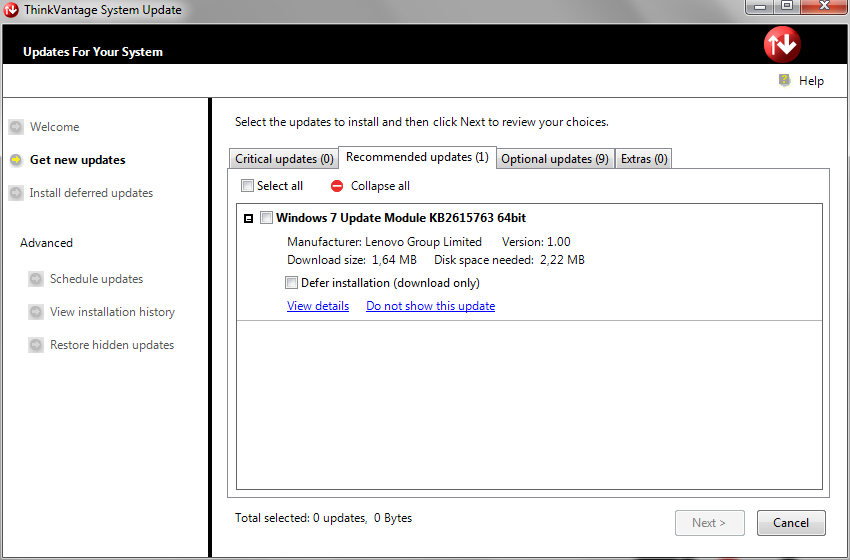Click the Help question mark icon
The image size is (850, 560).
point(785,80)
